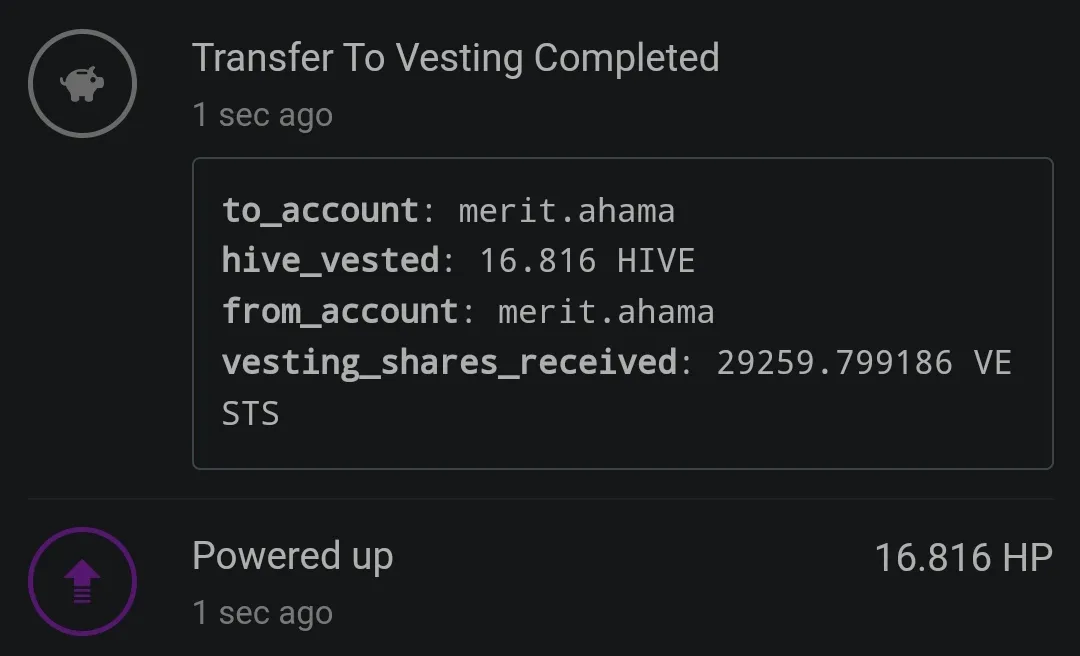Click the Powered up 1 sec ago timestamp

tap(262, 613)
